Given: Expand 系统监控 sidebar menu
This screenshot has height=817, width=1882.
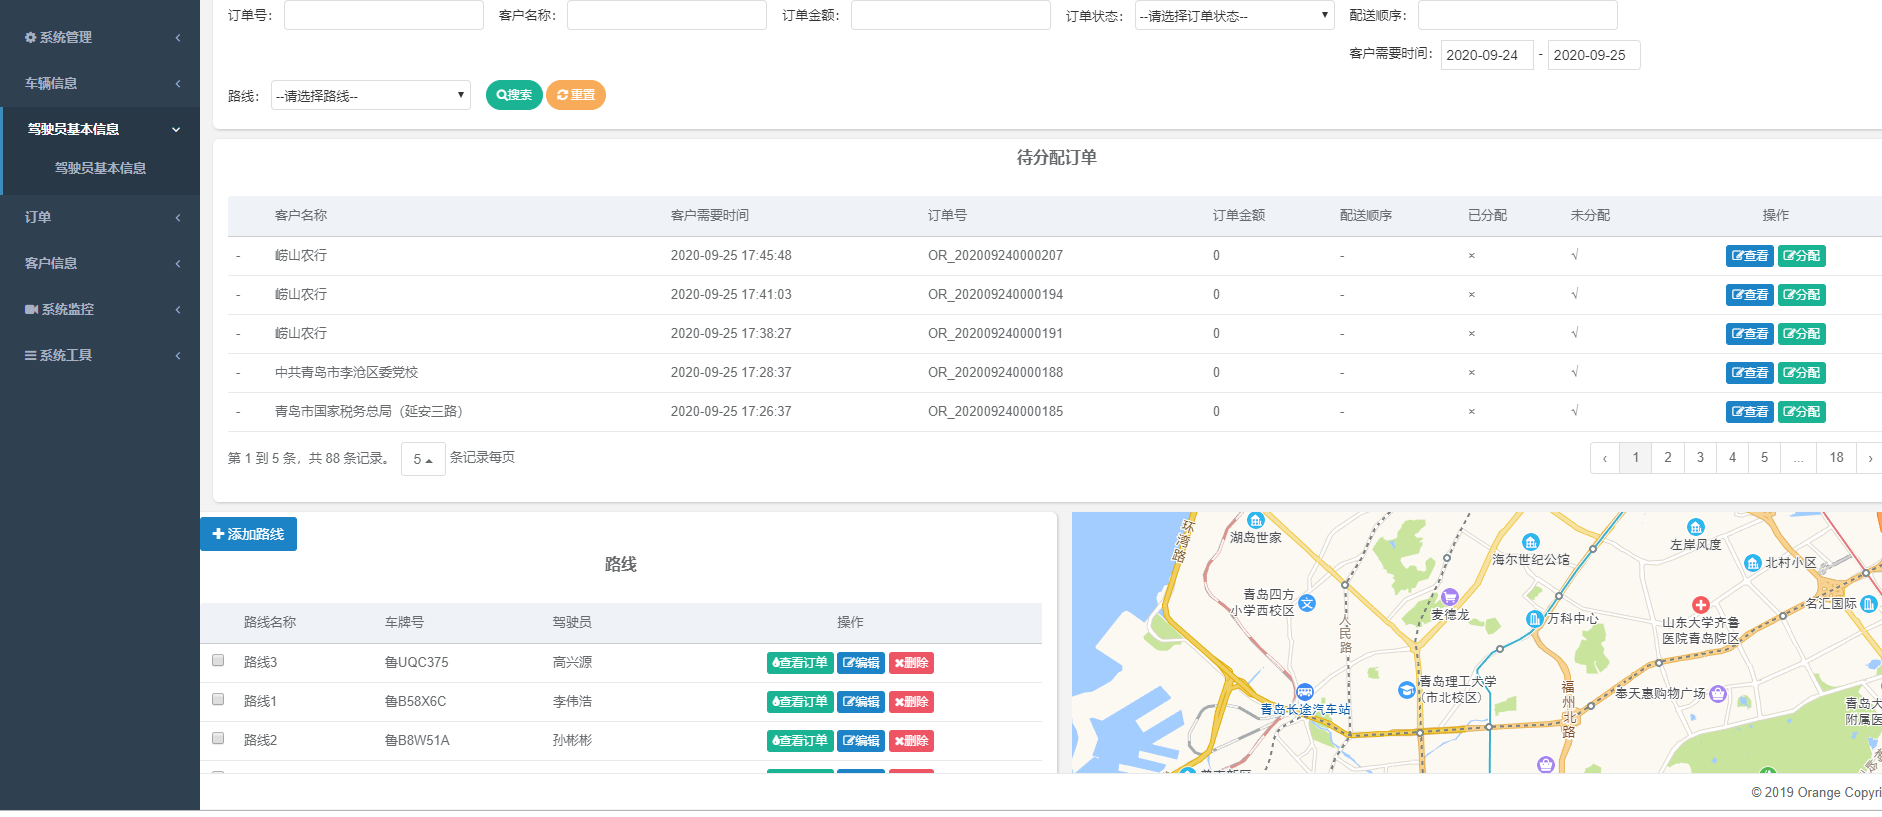Looking at the screenshot, I should 100,309.
